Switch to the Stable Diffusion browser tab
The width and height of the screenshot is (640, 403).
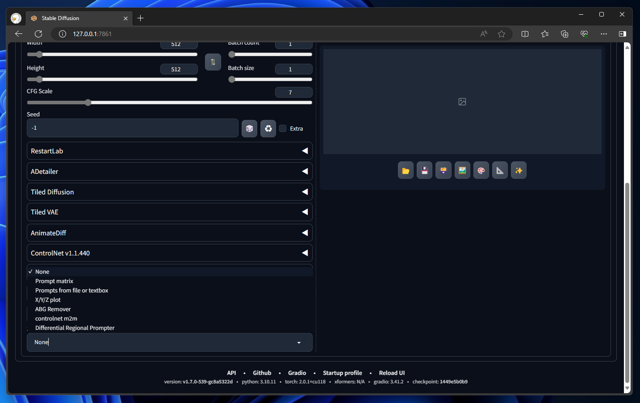pyautogui.click(x=79, y=18)
